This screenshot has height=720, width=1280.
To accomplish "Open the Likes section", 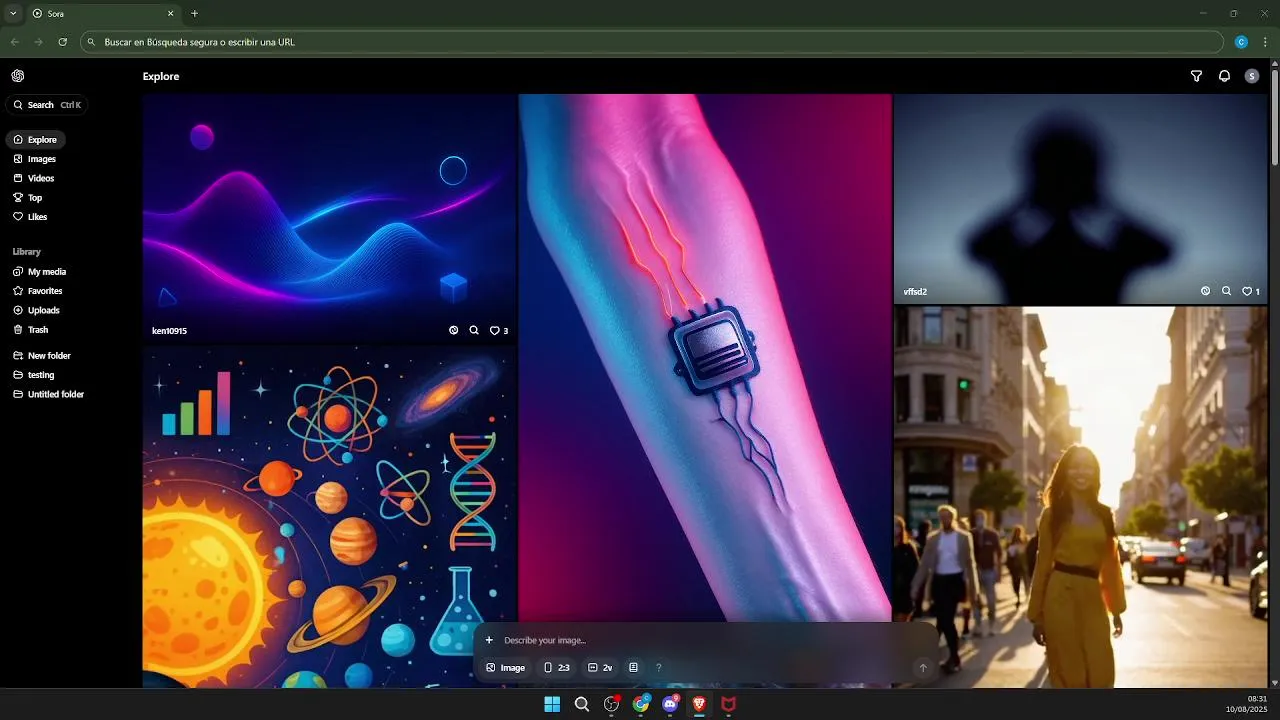I will point(30,217).
